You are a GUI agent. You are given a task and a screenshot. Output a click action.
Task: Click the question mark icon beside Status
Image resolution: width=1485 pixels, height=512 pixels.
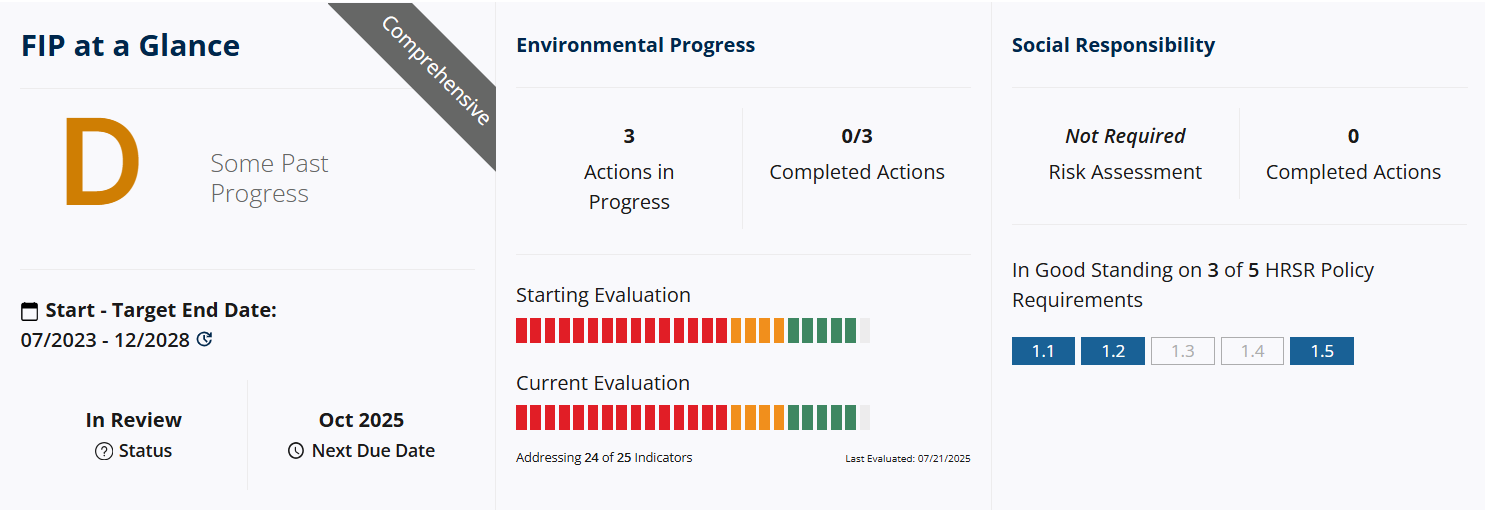[104, 451]
